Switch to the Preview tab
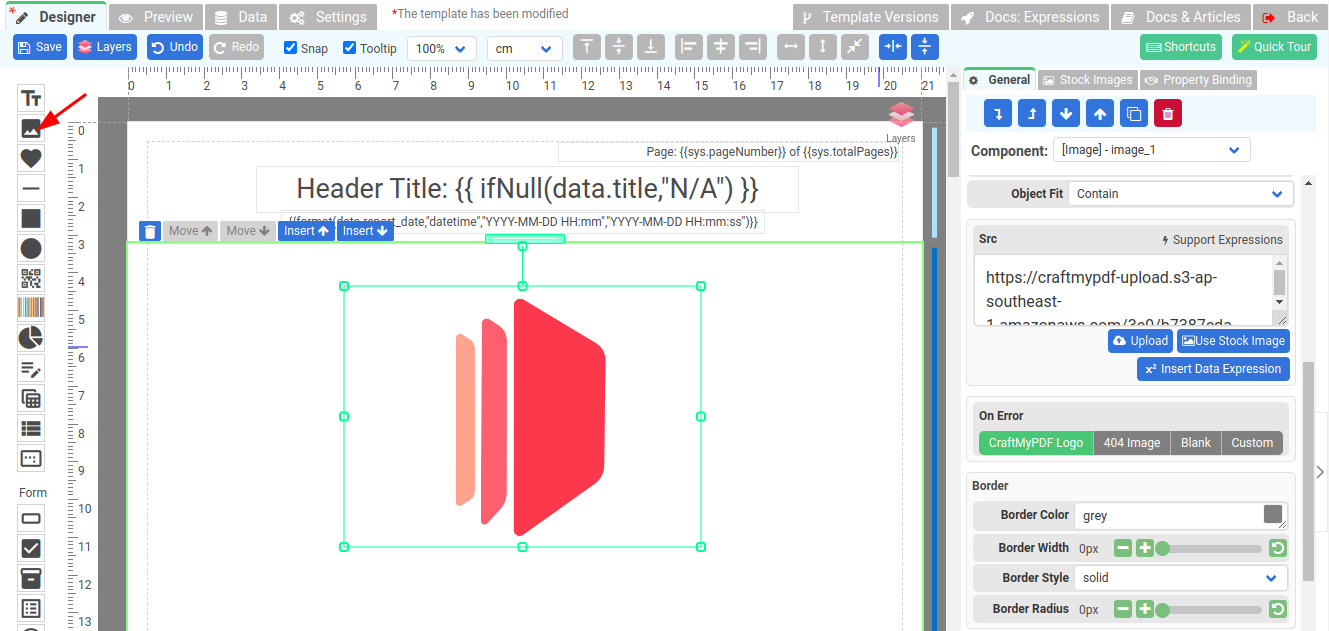Viewport: 1329px width, 631px height. point(156,17)
